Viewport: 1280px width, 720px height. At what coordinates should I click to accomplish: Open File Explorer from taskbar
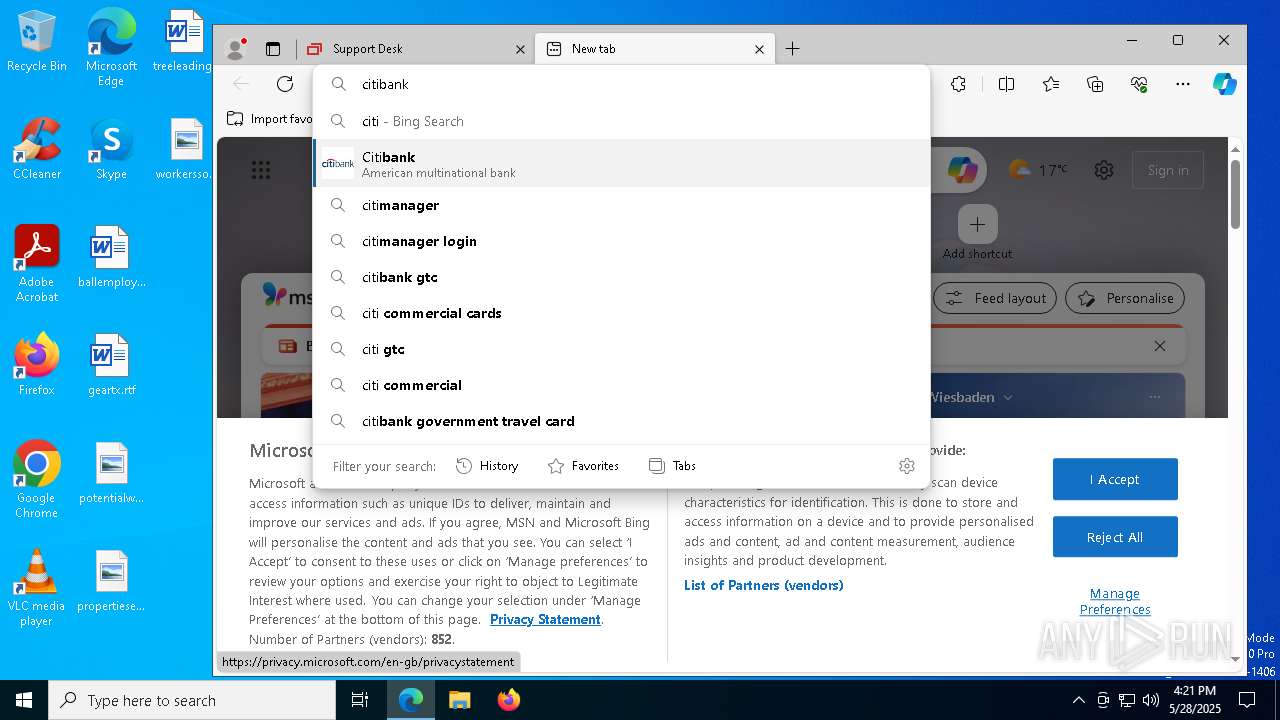459,700
